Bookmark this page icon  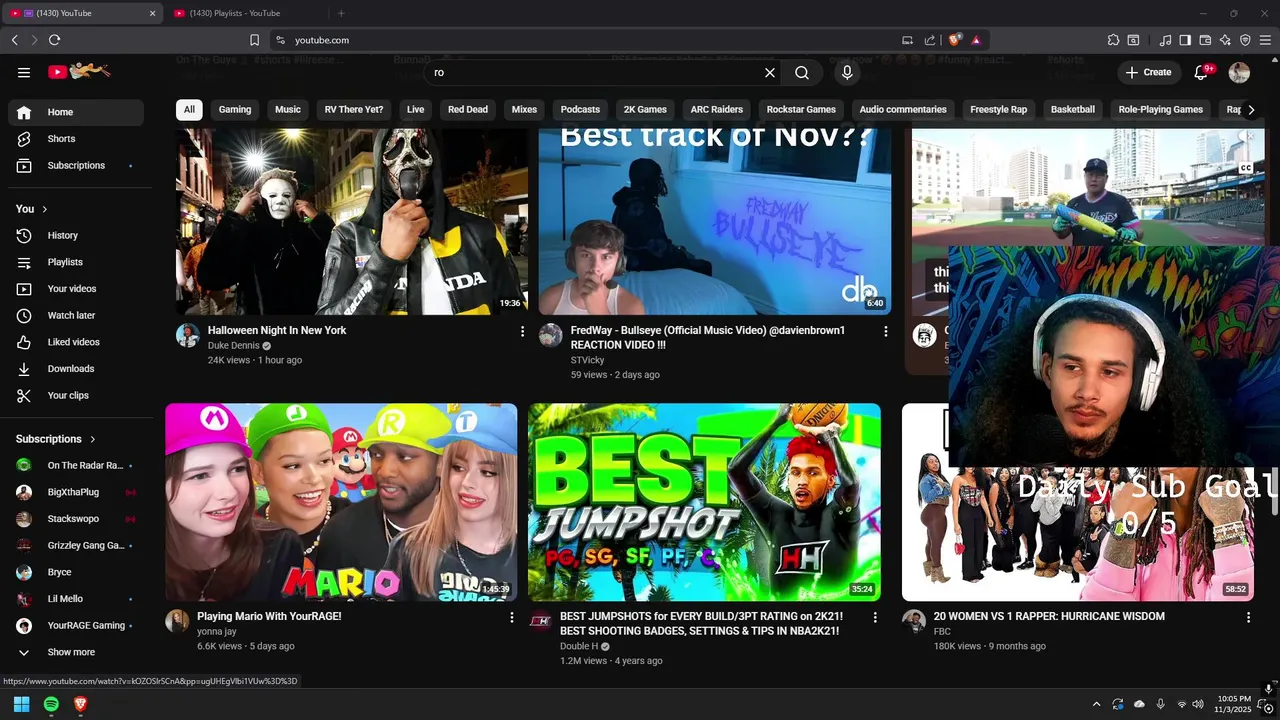click(x=254, y=40)
